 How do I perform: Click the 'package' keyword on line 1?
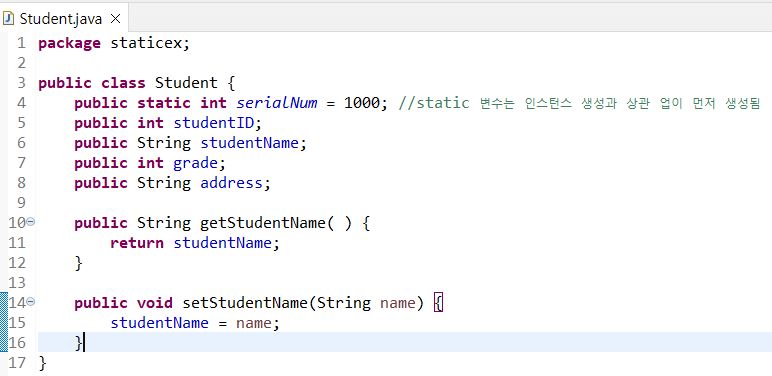pos(69,43)
